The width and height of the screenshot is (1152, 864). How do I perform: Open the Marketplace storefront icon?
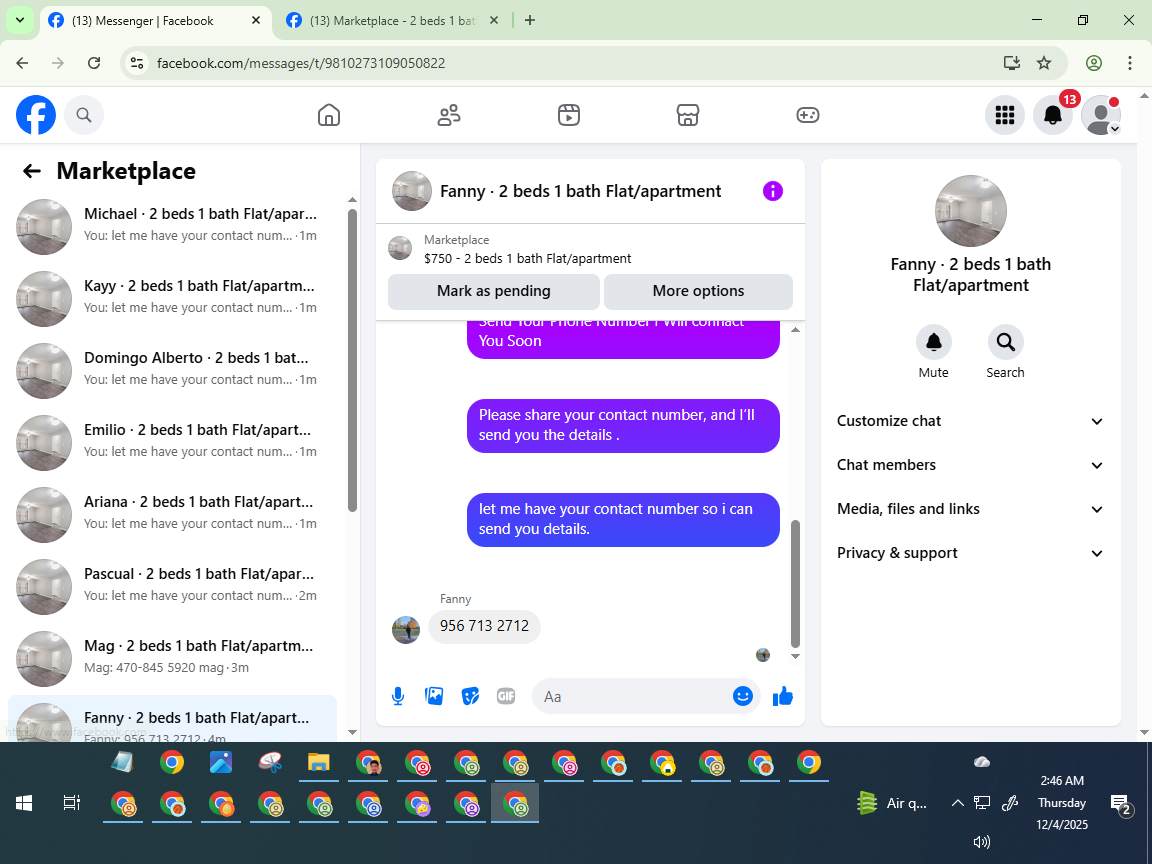[688, 115]
